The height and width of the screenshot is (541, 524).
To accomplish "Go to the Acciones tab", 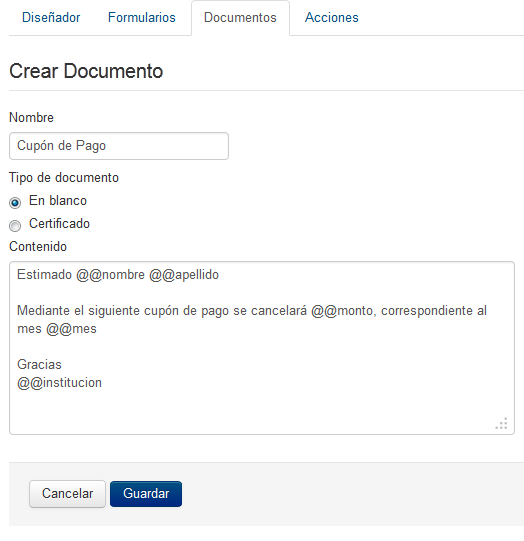I will [x=332, y=18].
